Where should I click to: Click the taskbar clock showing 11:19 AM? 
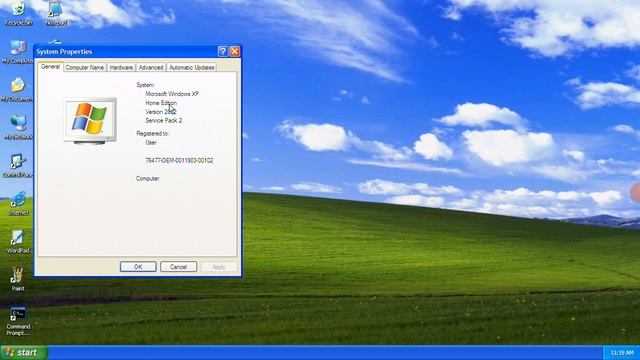622,353
